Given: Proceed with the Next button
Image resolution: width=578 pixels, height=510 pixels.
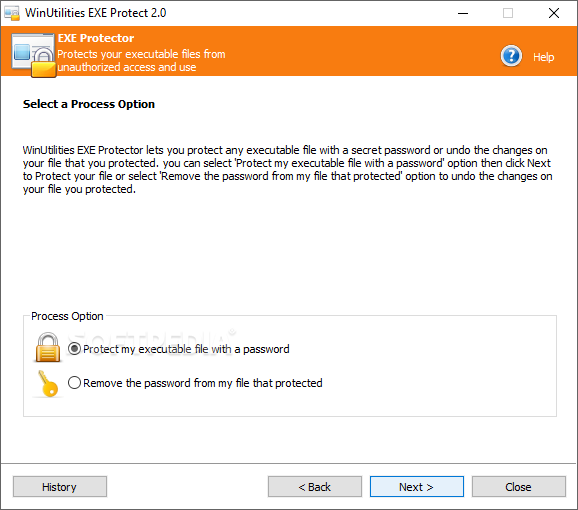Looking at the screenshot, I should click(x=417, y=486).
